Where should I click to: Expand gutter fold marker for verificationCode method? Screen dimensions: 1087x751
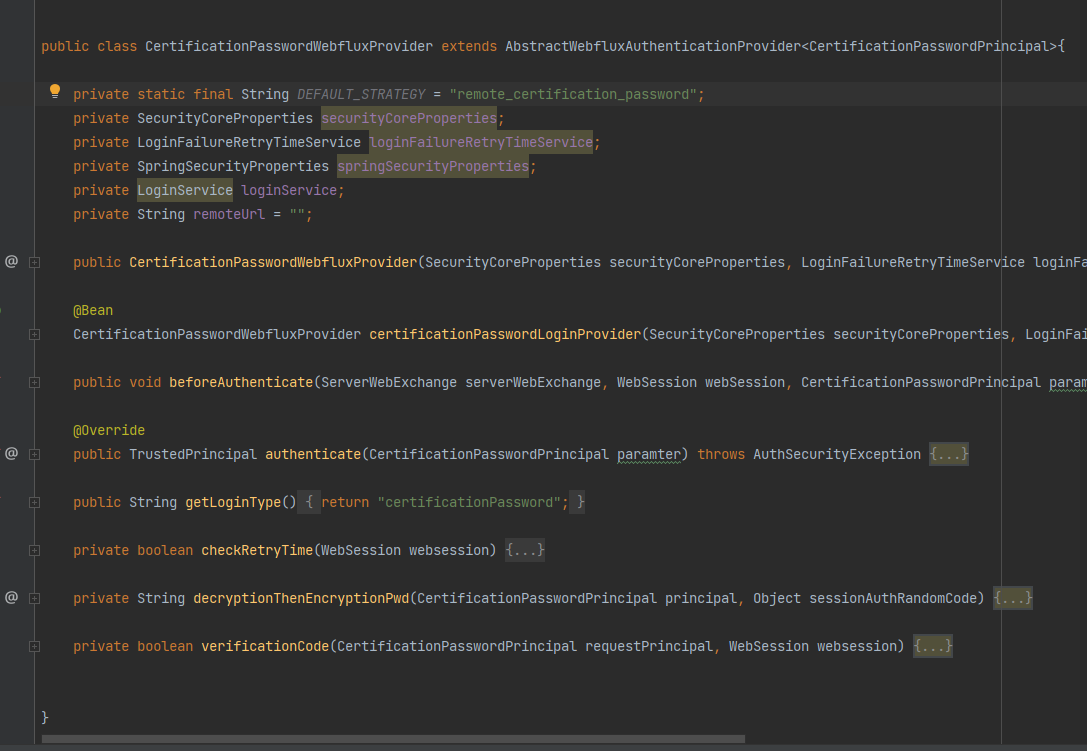click(x=34, y=647)
